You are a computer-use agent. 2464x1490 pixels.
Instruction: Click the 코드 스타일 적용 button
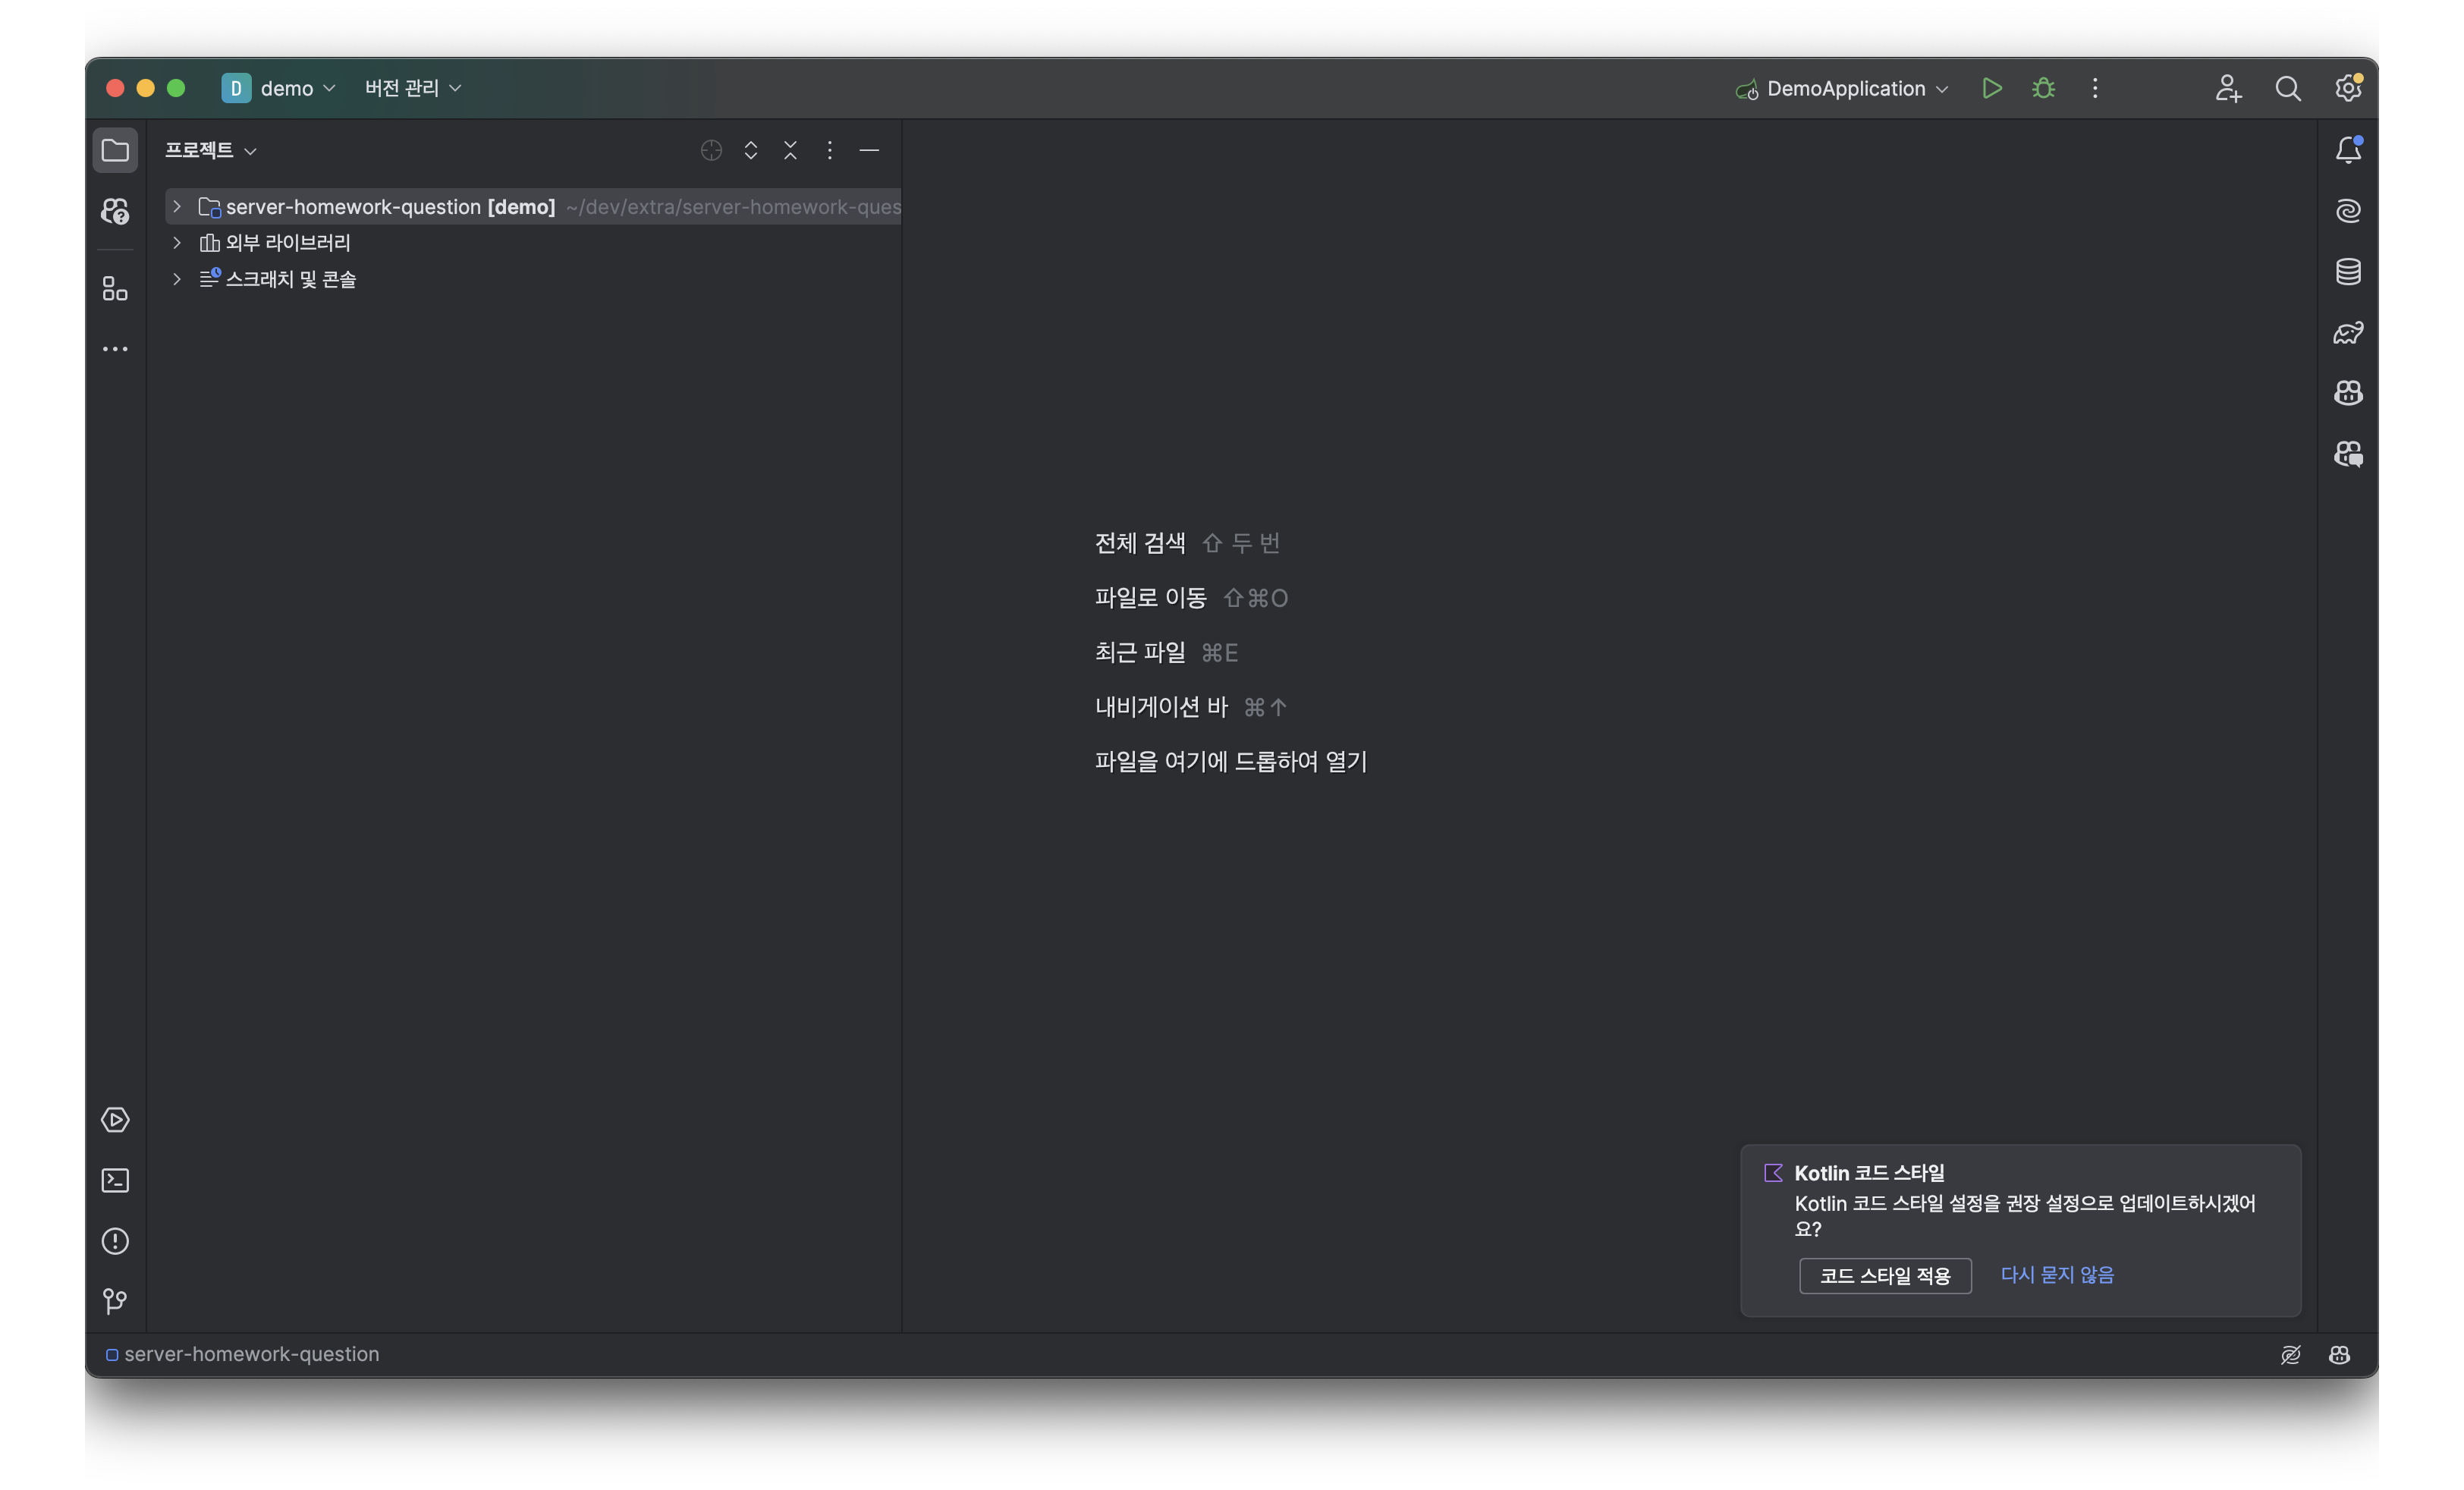pos(1884,1276)
